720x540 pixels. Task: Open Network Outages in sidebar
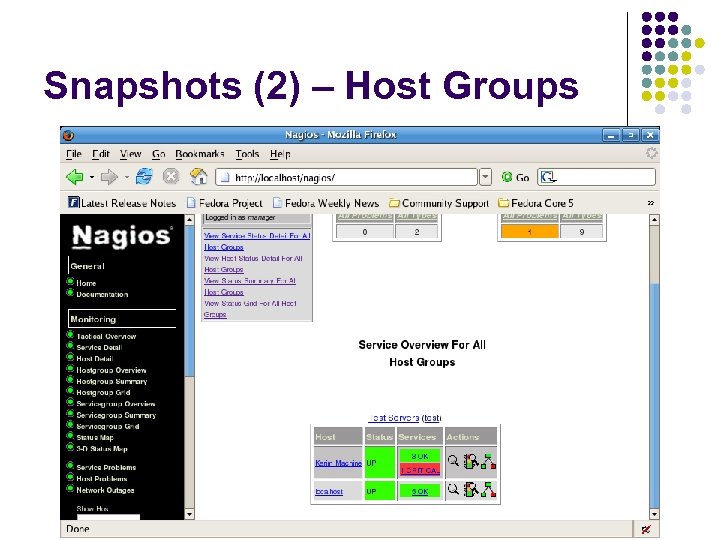pos(105,490)
